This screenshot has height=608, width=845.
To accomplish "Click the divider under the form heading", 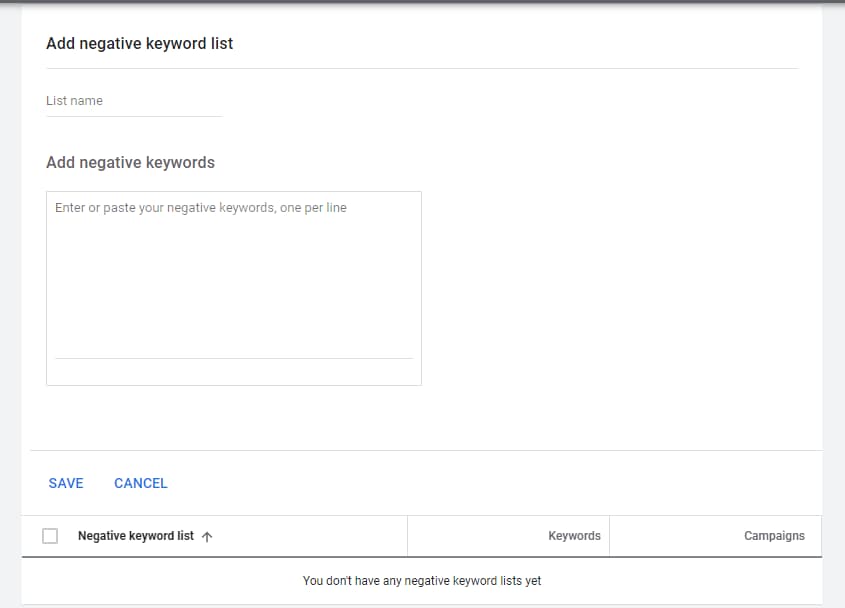I will (422, 68).
